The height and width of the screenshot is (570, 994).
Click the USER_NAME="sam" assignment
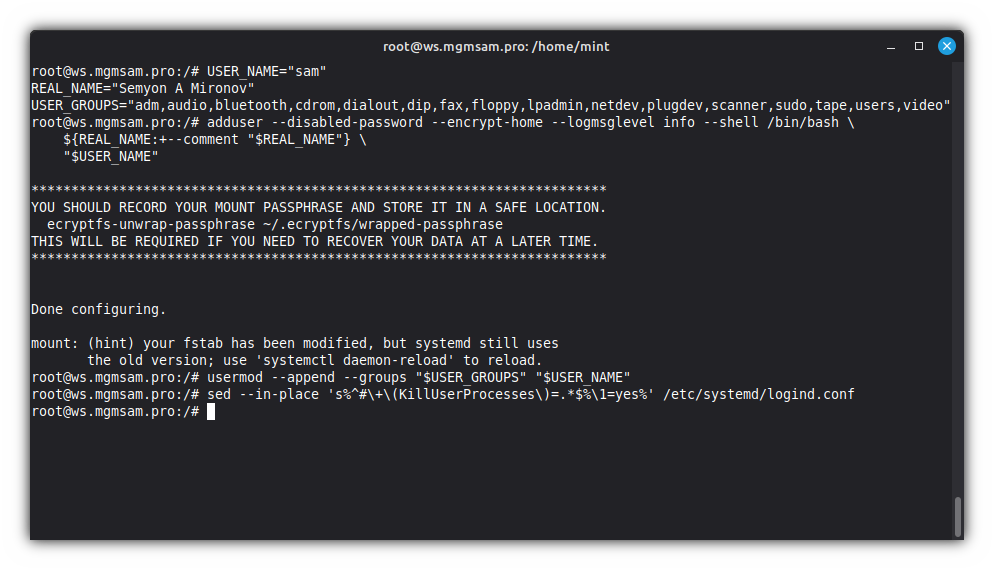[x=267, y=71]
